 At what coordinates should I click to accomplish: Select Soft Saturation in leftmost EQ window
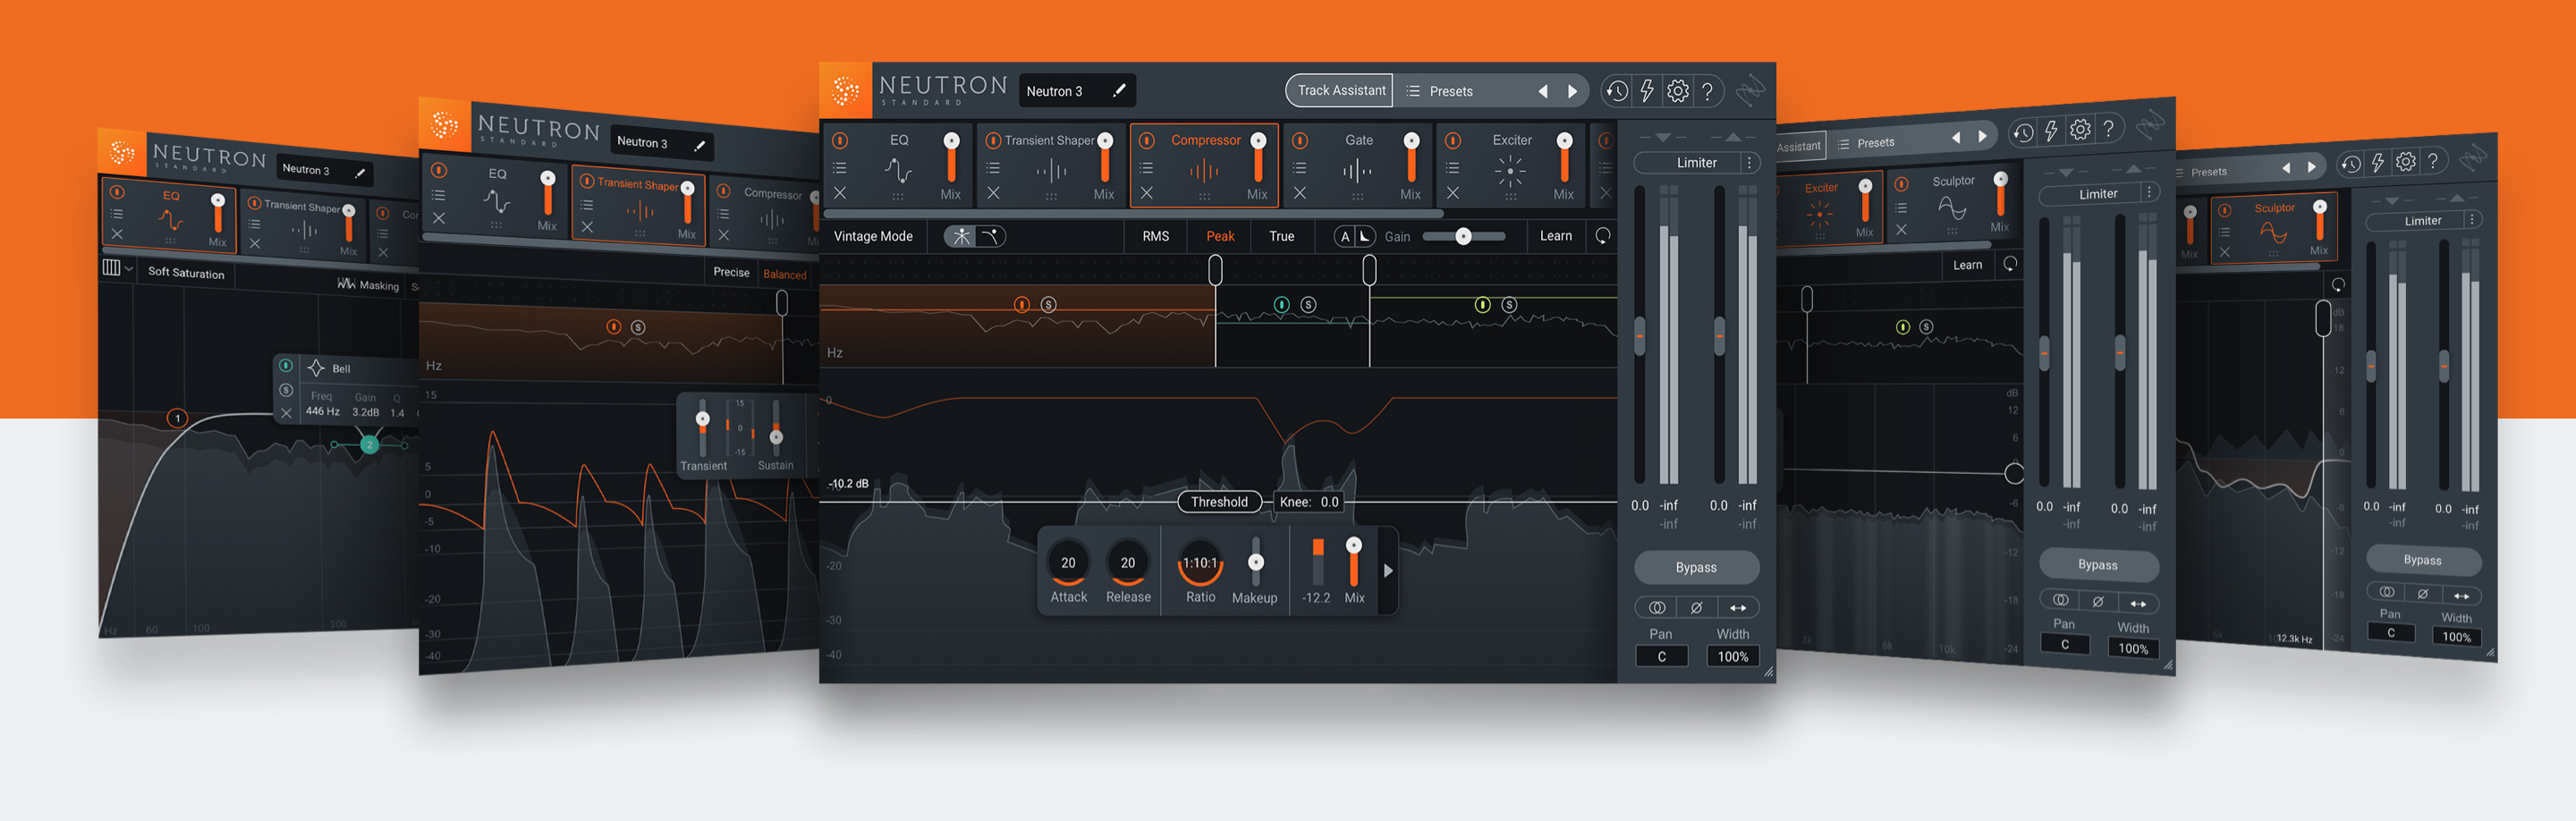coord(186,272)
